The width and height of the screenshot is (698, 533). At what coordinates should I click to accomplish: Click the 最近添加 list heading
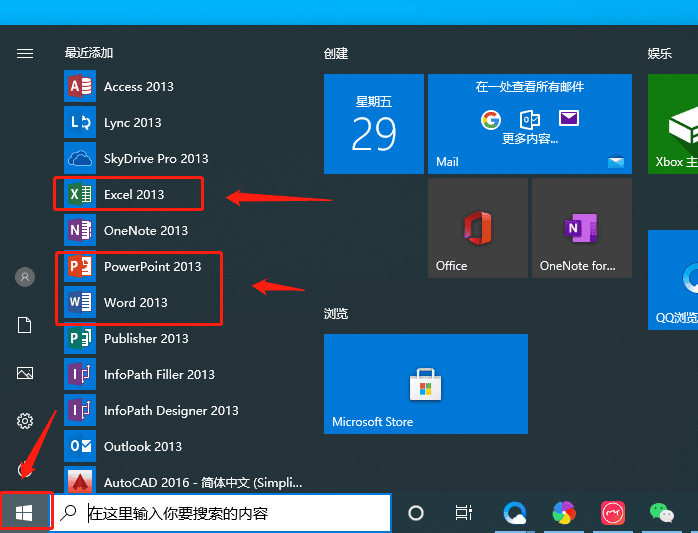coord(89,53)
